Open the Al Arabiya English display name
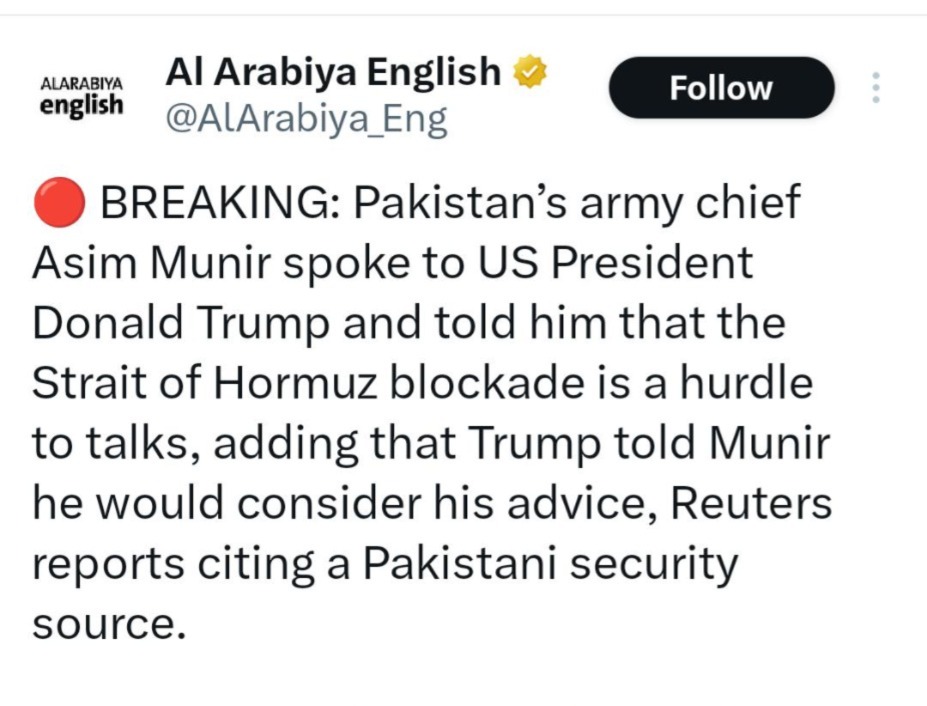This screenshot has height=706, width=927. 332,72
